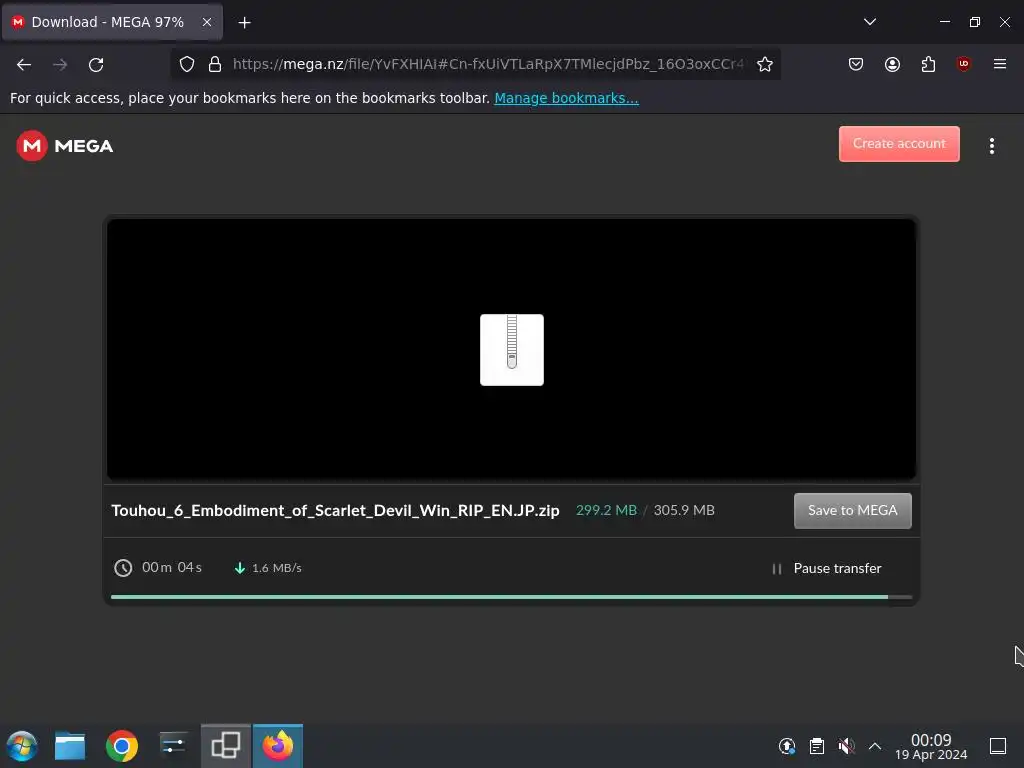Click the Save to MEGA button

pyautogui.click(x=852, y=511)
